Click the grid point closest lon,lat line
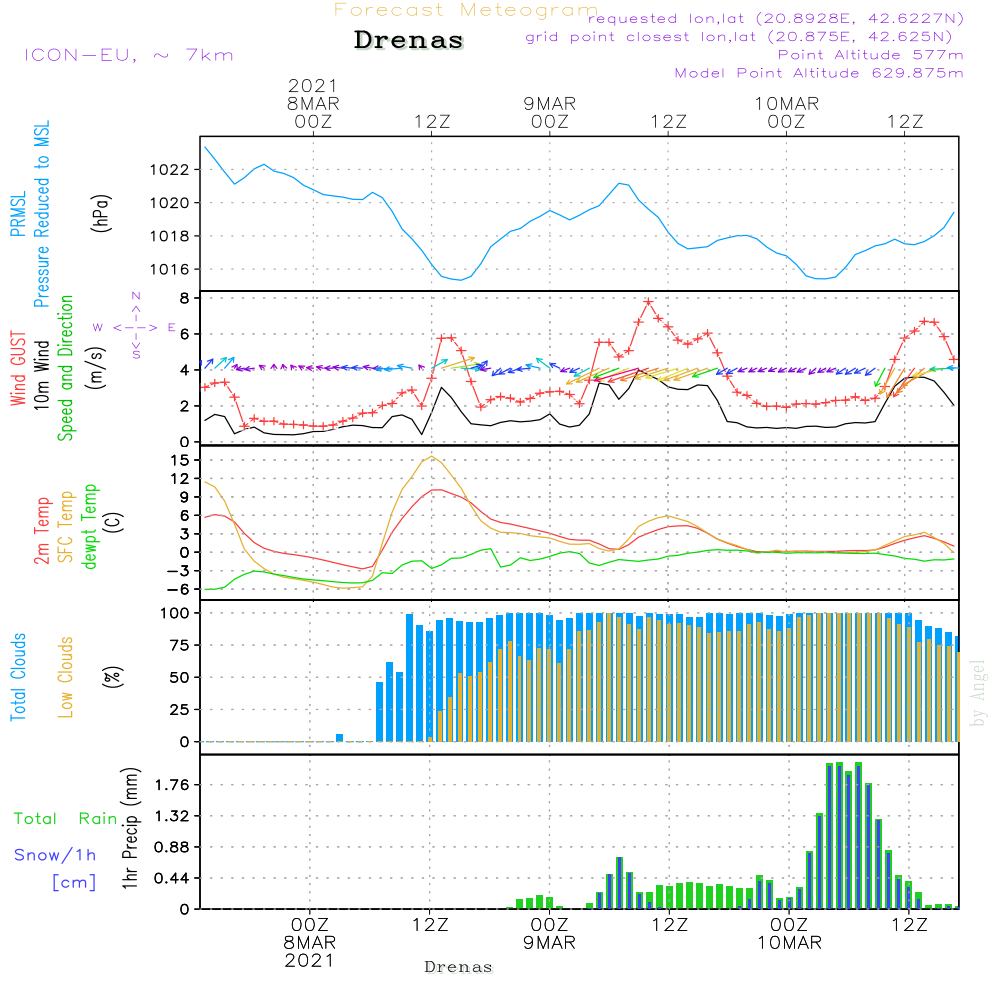This screenshot has width=1000, height=1000. pyautogui.click(x=745, y=37)
